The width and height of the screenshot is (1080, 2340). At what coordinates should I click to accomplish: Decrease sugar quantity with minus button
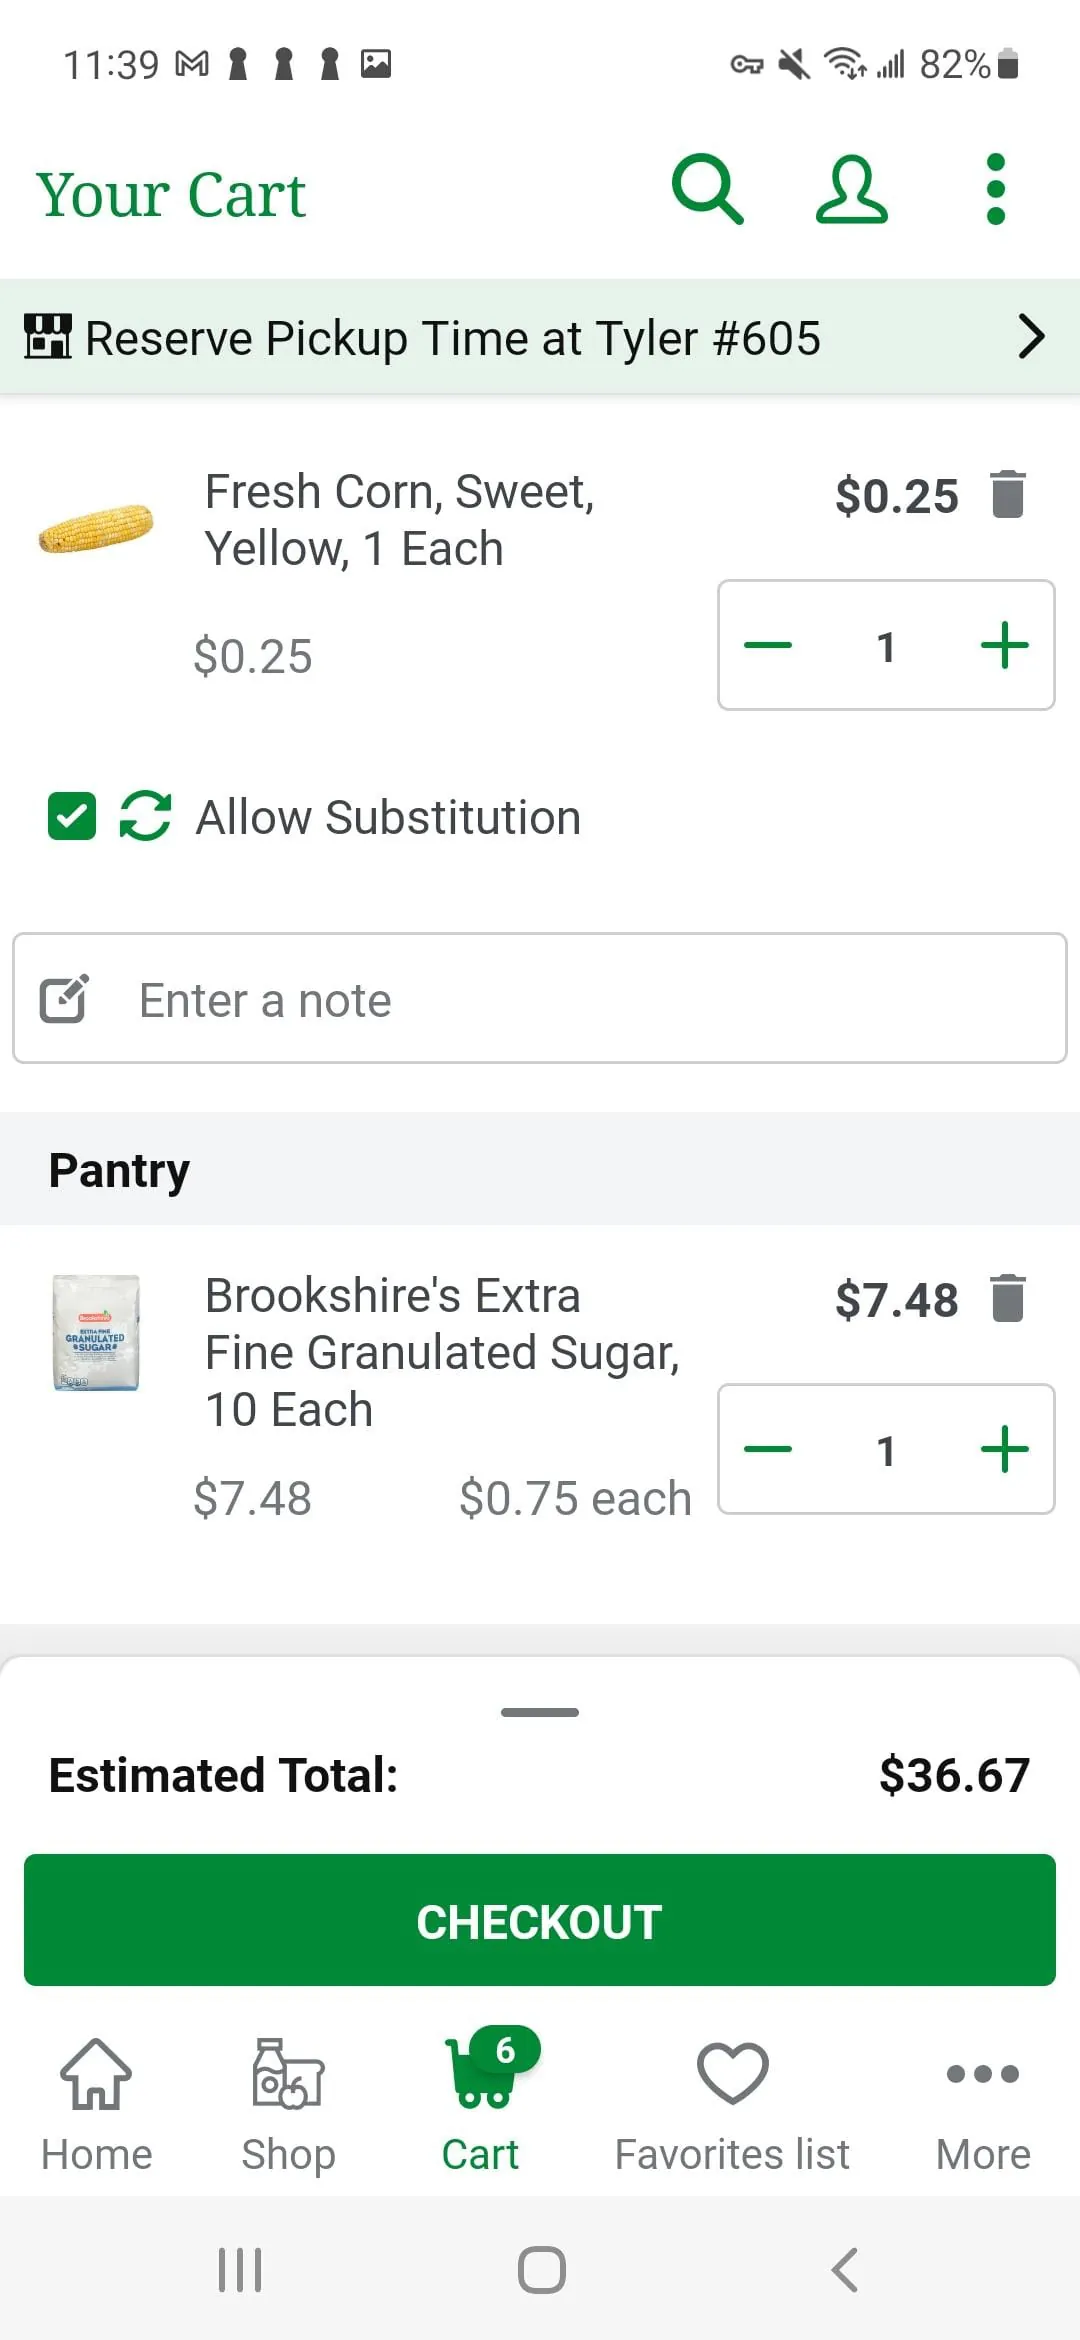pos(768,1449)
